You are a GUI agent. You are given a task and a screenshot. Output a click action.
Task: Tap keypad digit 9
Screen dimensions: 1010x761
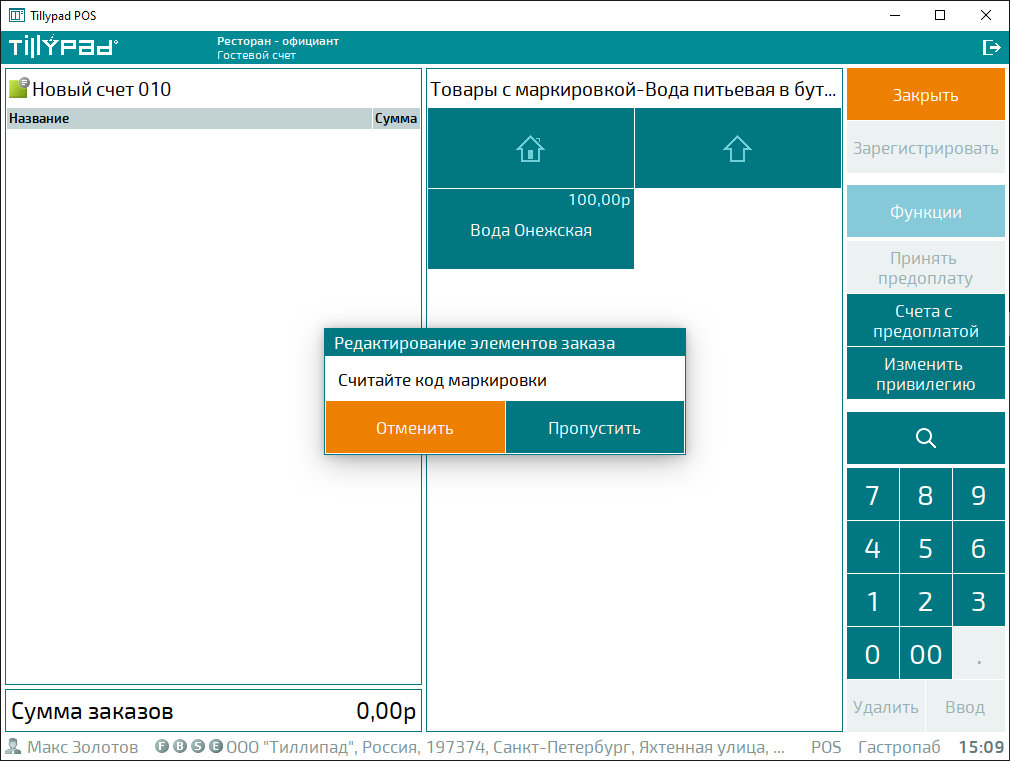tap(978, 495)
